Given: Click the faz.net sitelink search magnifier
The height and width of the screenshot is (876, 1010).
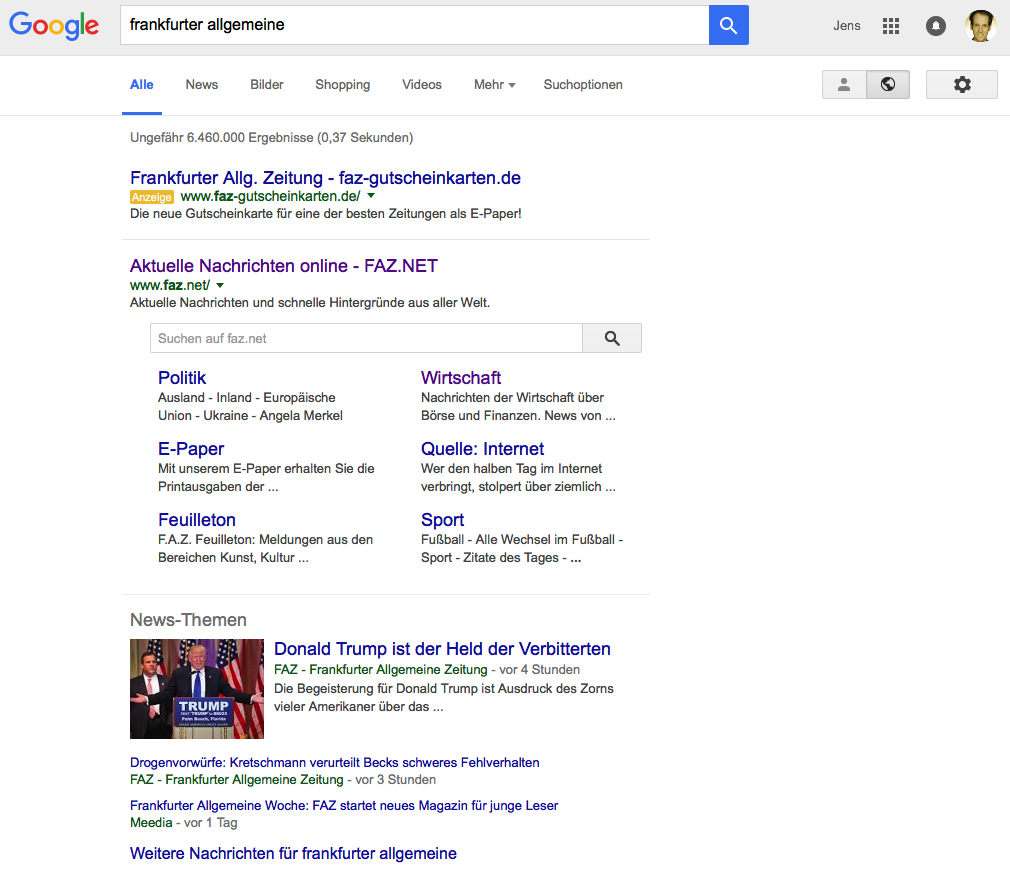Looking at the screenshot, I should 612,339.
